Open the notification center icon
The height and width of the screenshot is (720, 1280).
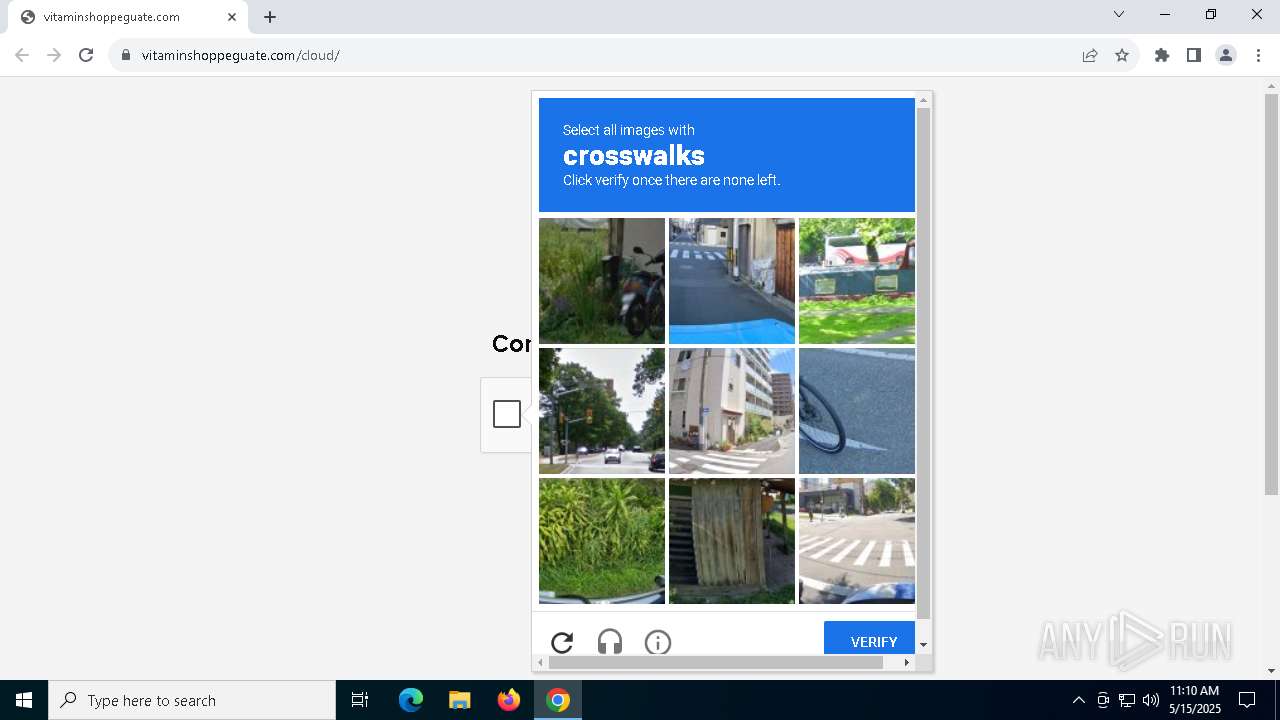[1247, 700]
